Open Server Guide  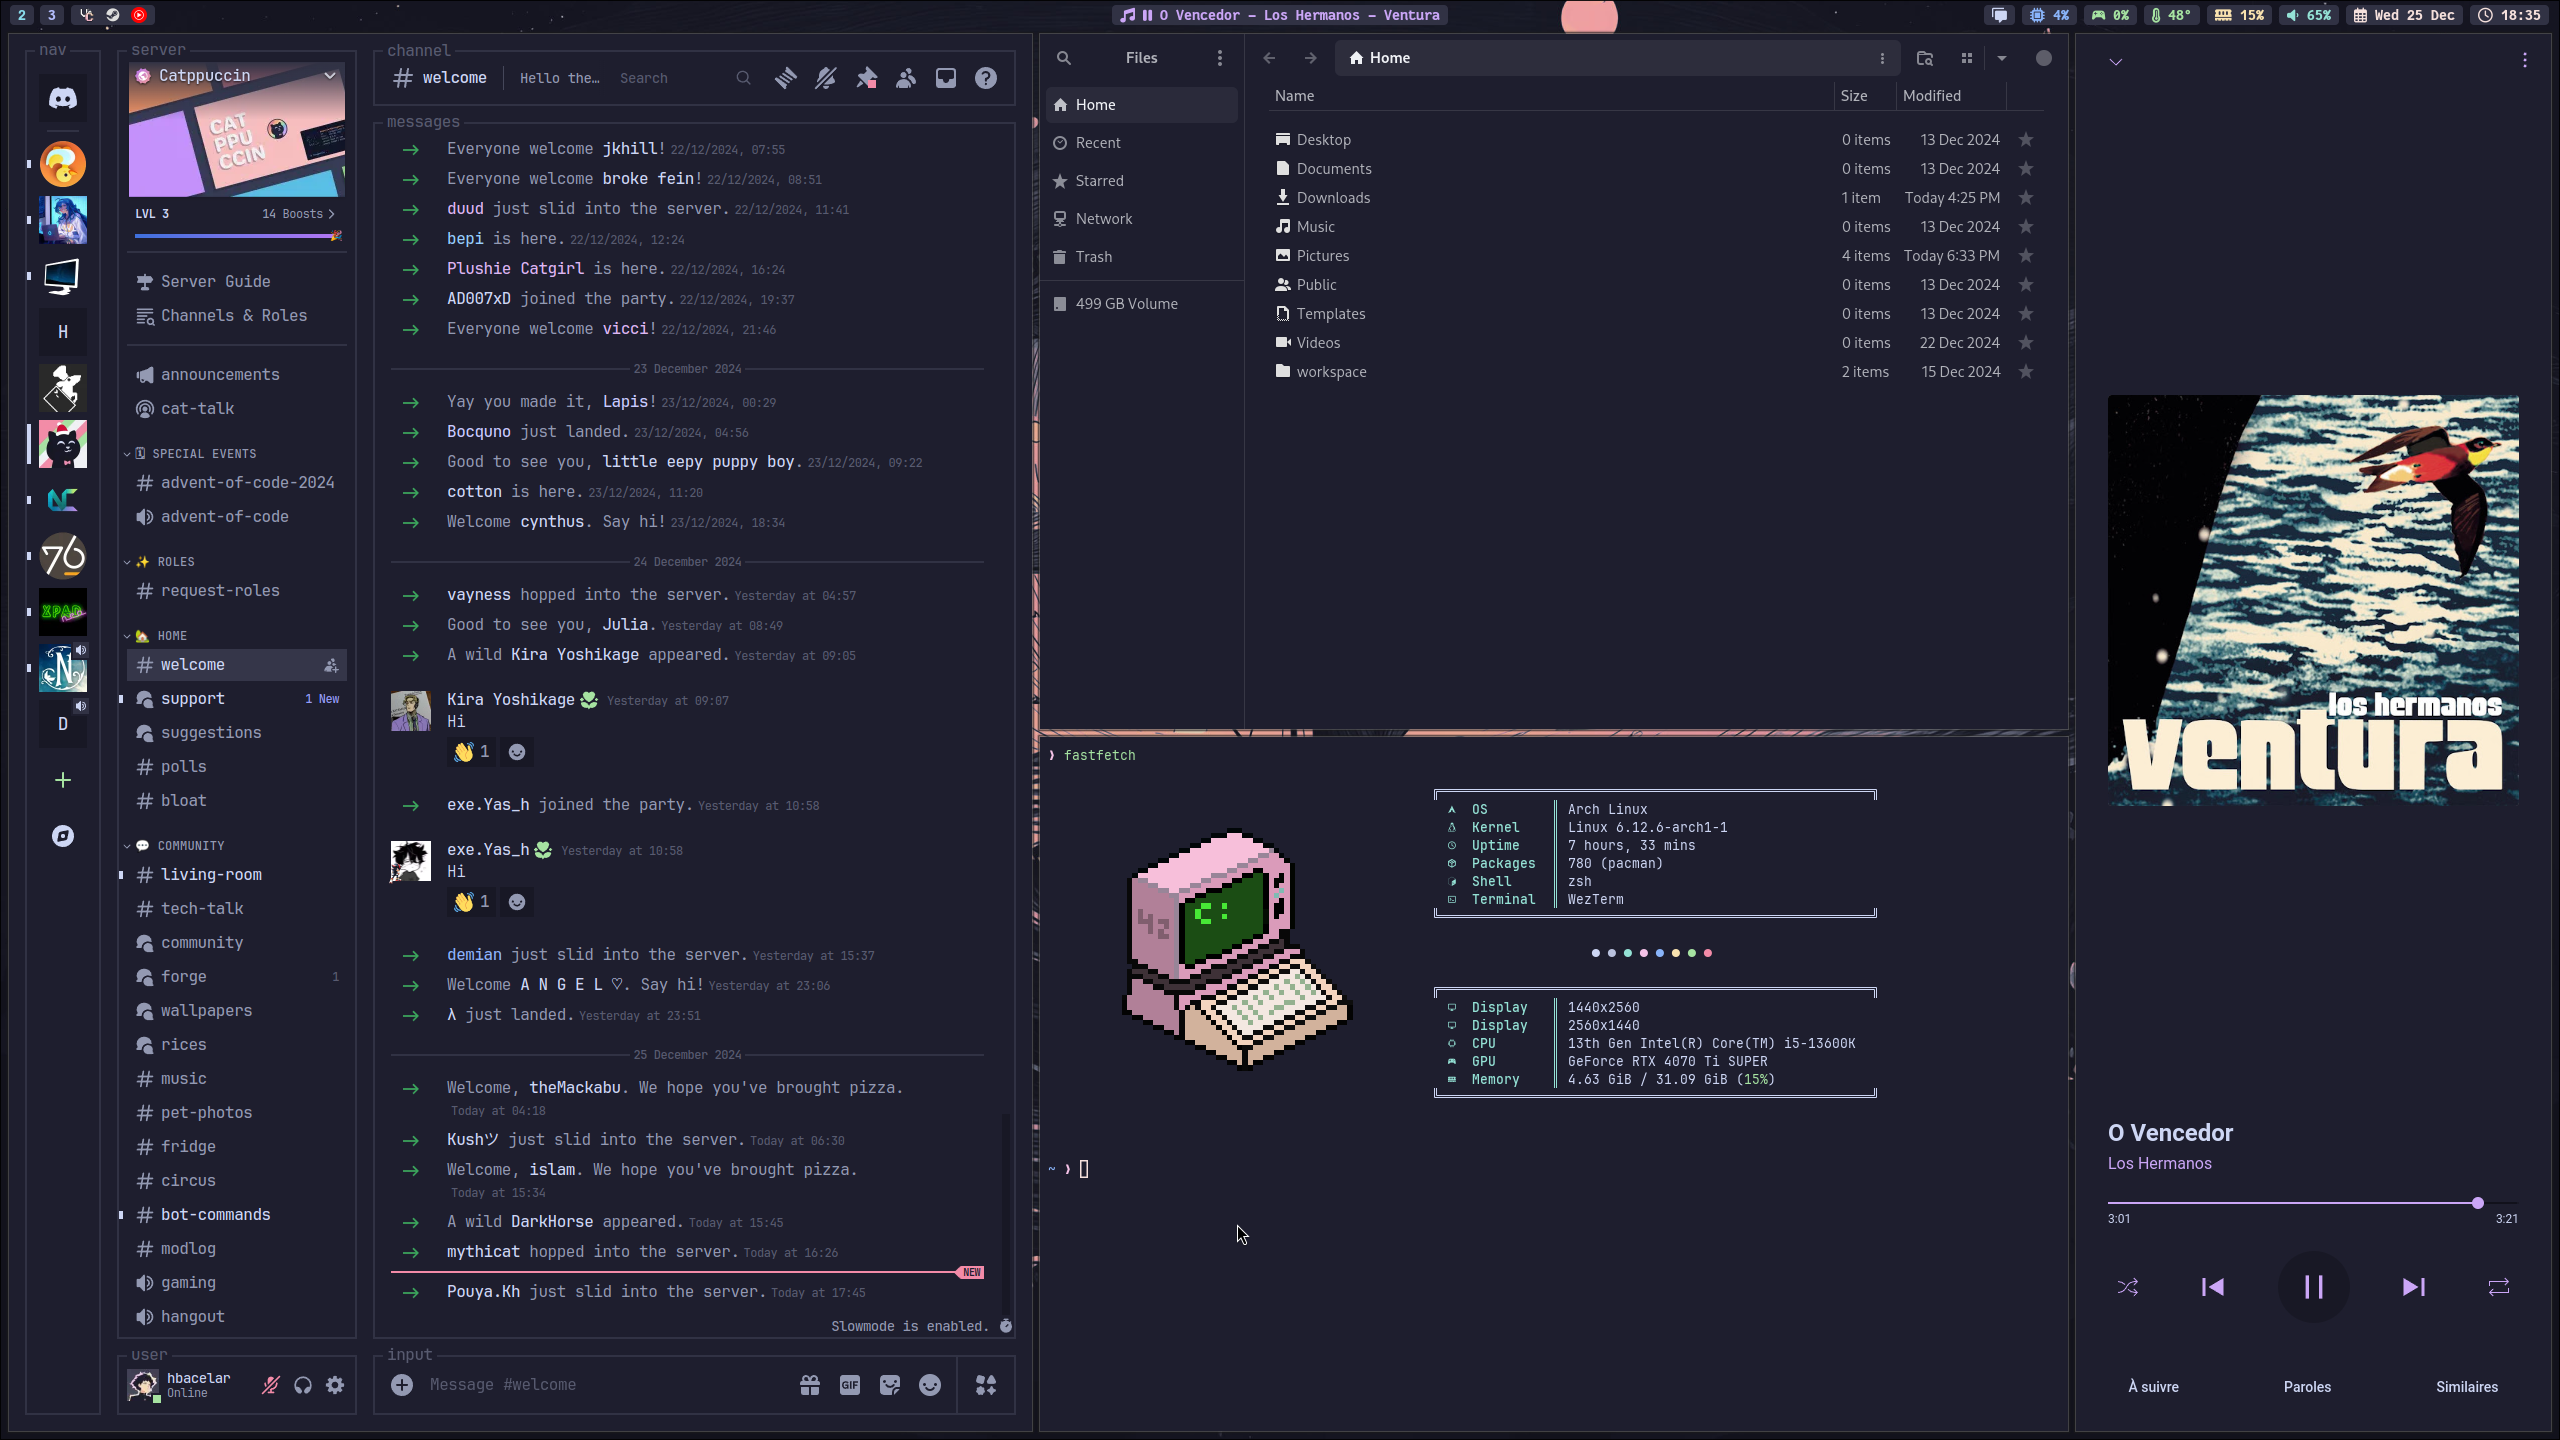pyautogui.click(x=237, y=282)
